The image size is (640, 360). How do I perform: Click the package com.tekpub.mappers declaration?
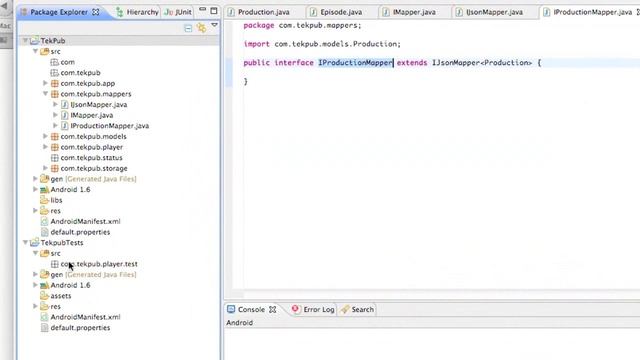point(302,25)
